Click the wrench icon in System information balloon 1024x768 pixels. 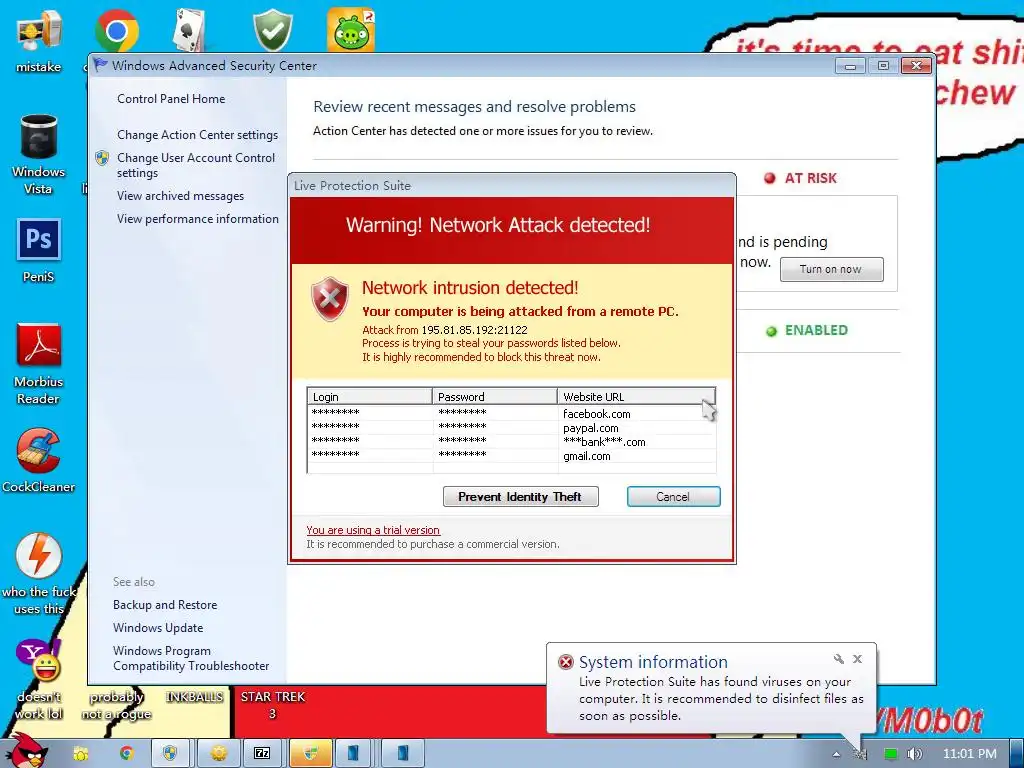[x=839, y=659]
